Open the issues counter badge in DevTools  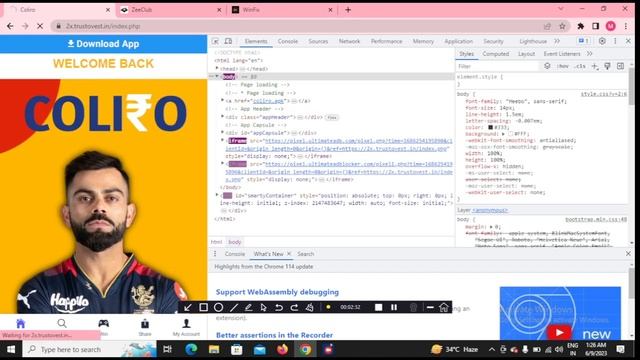(x=583, y=41)
